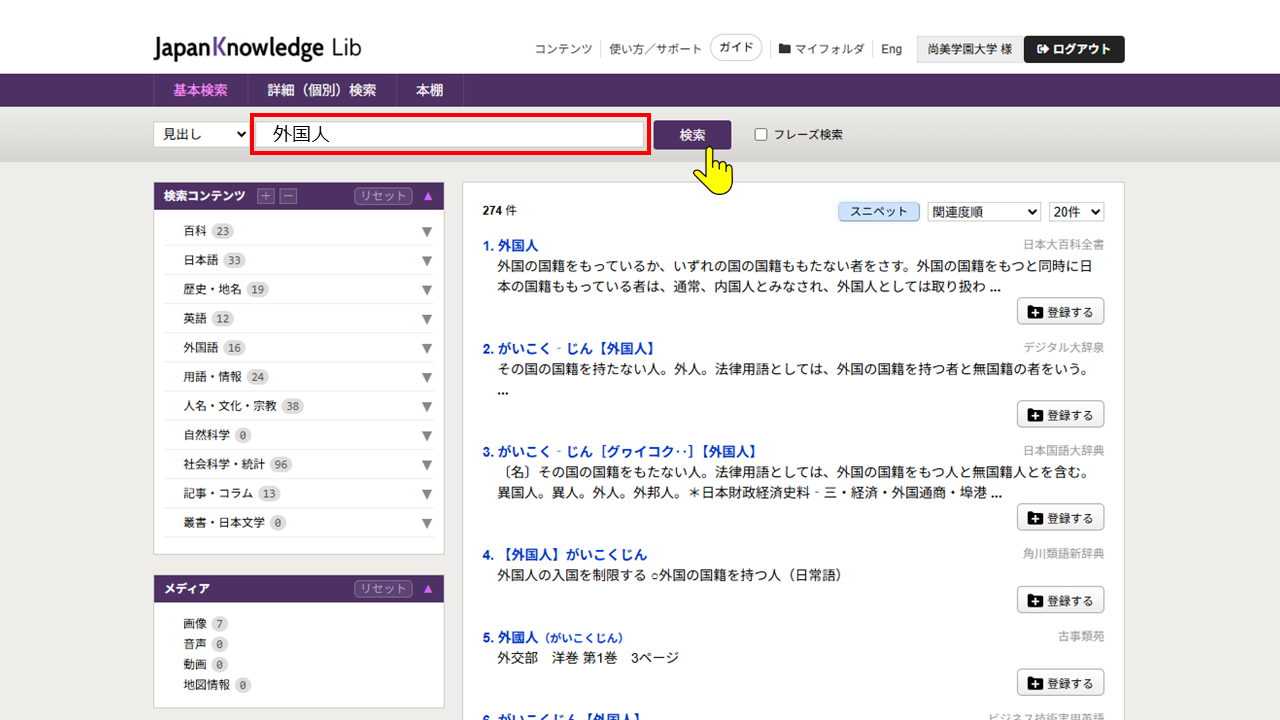Screen dimensions: 1280x720
Task: Click 登録する for the first result
Action: pyautogui.click(x=1060, y=312)
